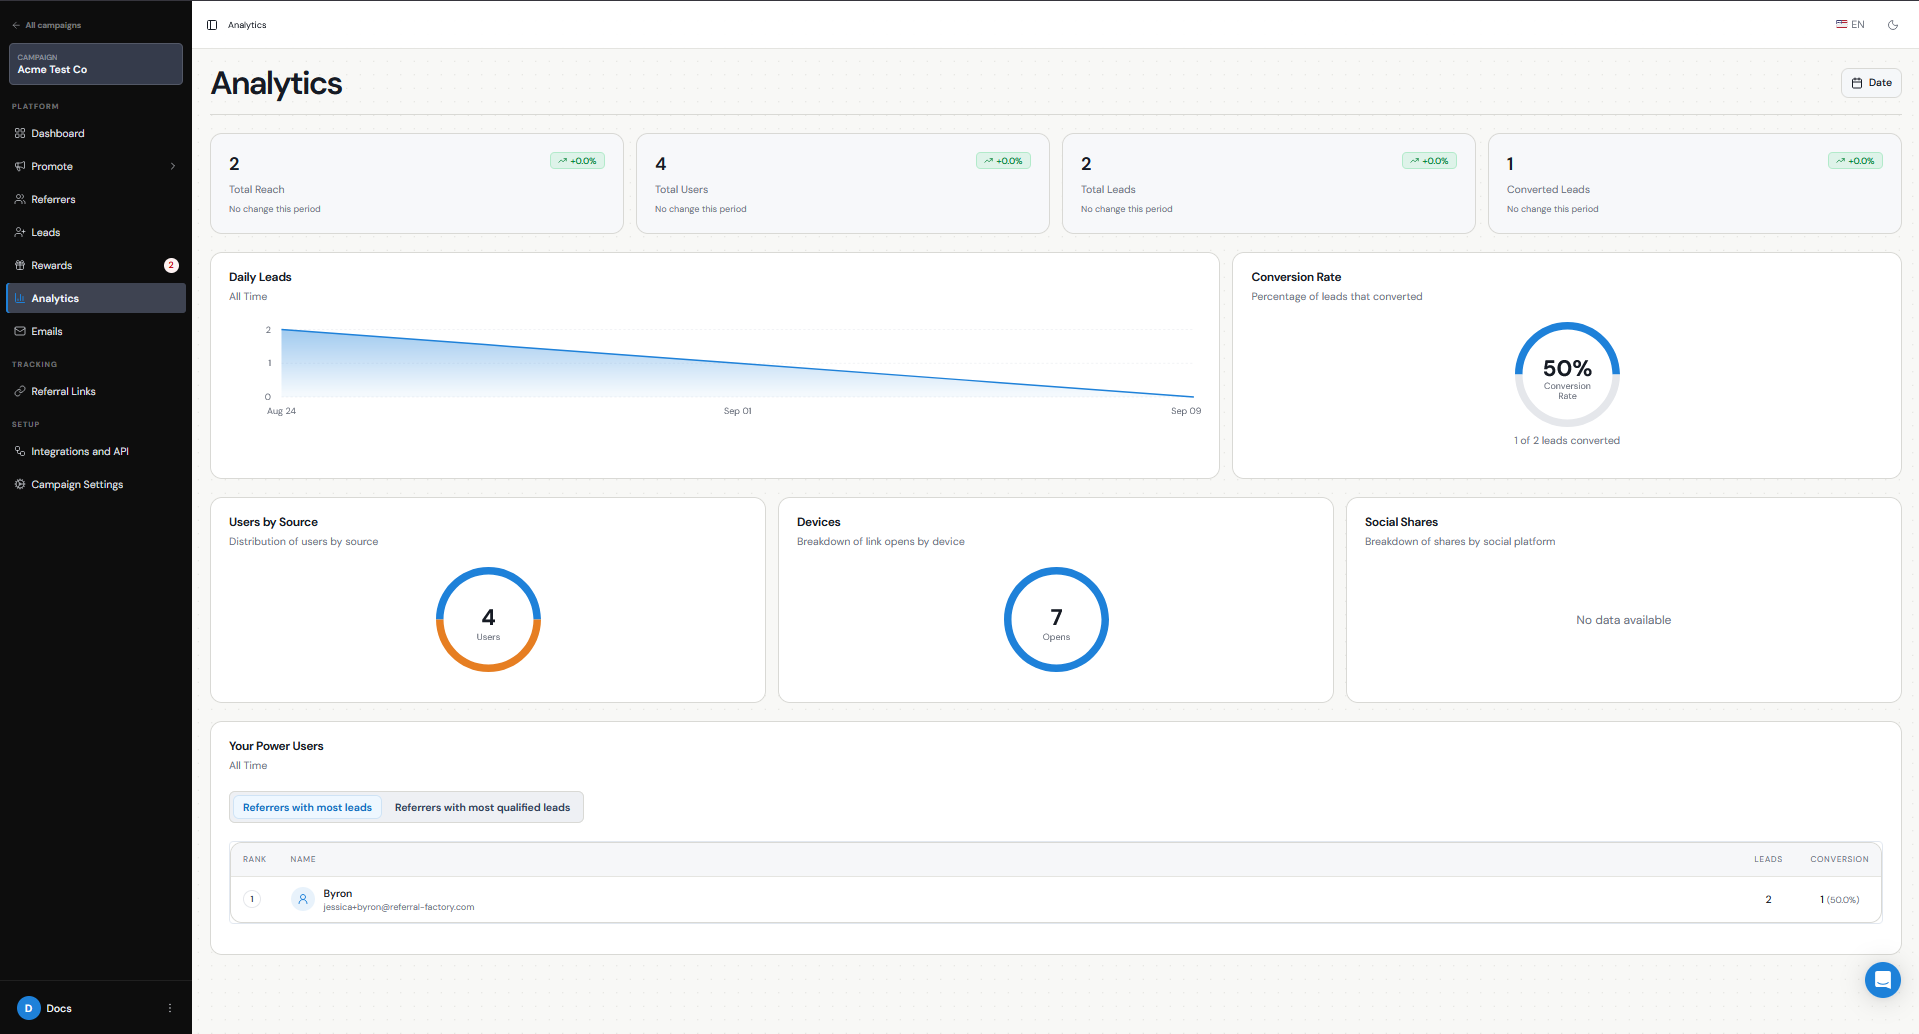Open the Docs account options menu
Screen dimensions: 1919x1034
click(x=170, y=1008)
